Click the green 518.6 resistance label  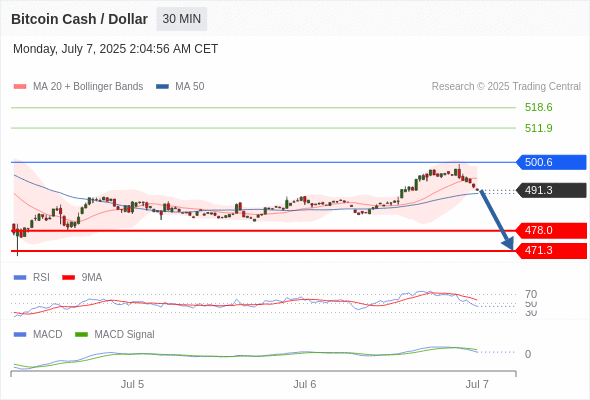(x=538, y=107)
